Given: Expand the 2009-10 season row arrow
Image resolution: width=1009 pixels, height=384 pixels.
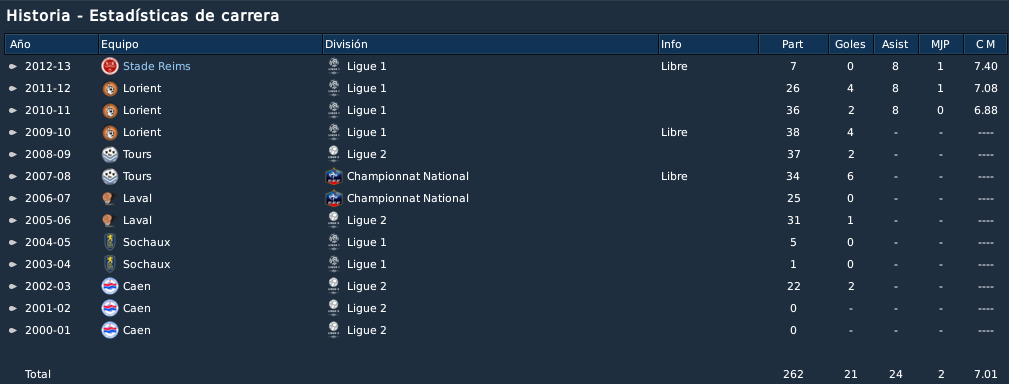Looking at the screenshot, I should [13, 133].
